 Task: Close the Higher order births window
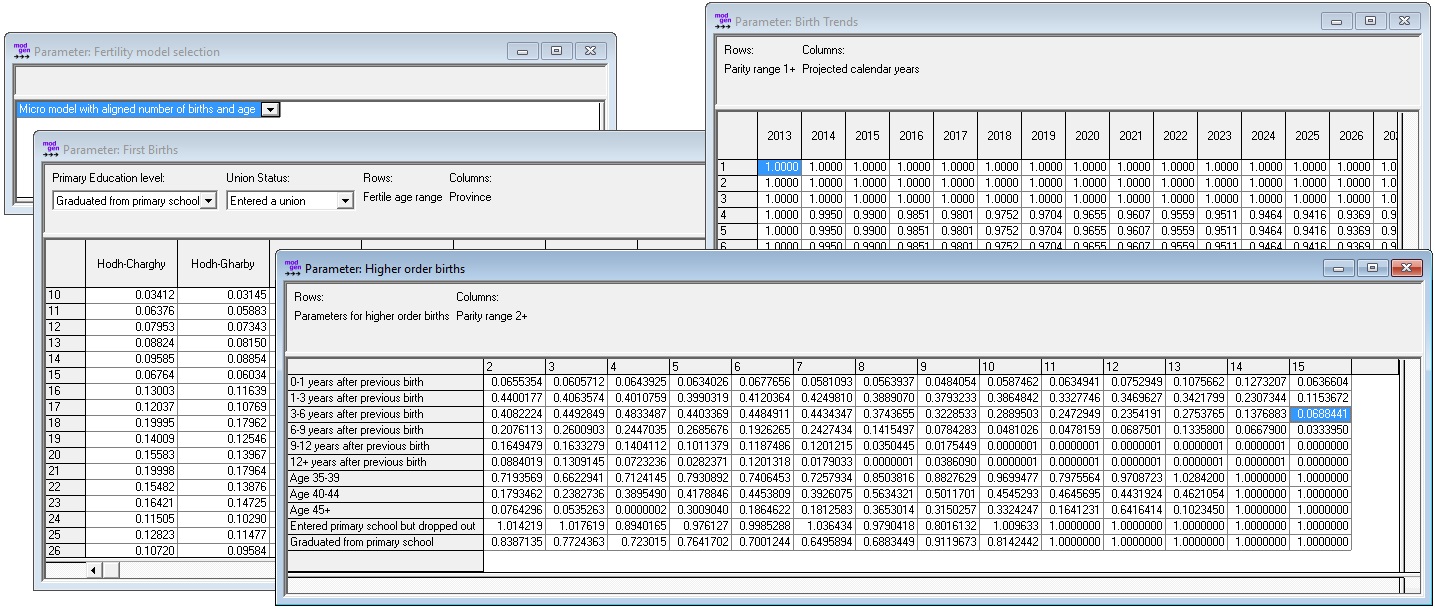click(x=1406, y=268)
